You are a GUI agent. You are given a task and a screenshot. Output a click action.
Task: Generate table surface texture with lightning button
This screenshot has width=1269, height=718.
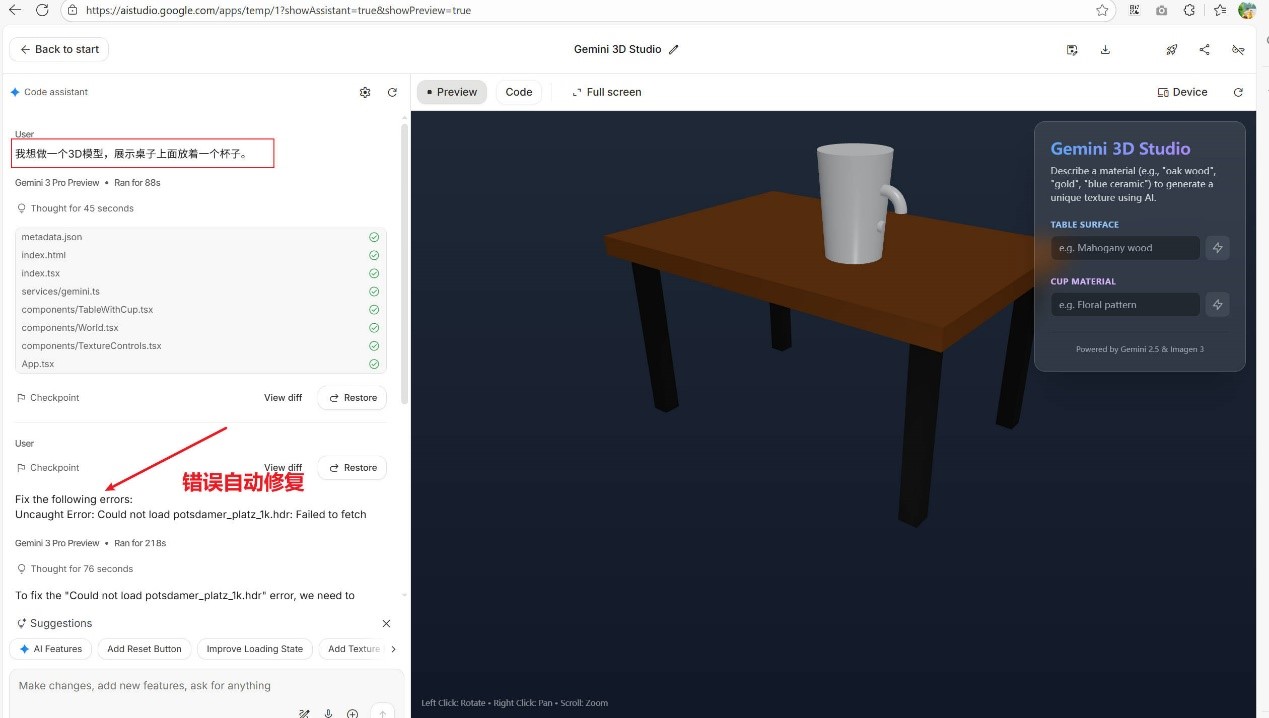pos(1217,248)
